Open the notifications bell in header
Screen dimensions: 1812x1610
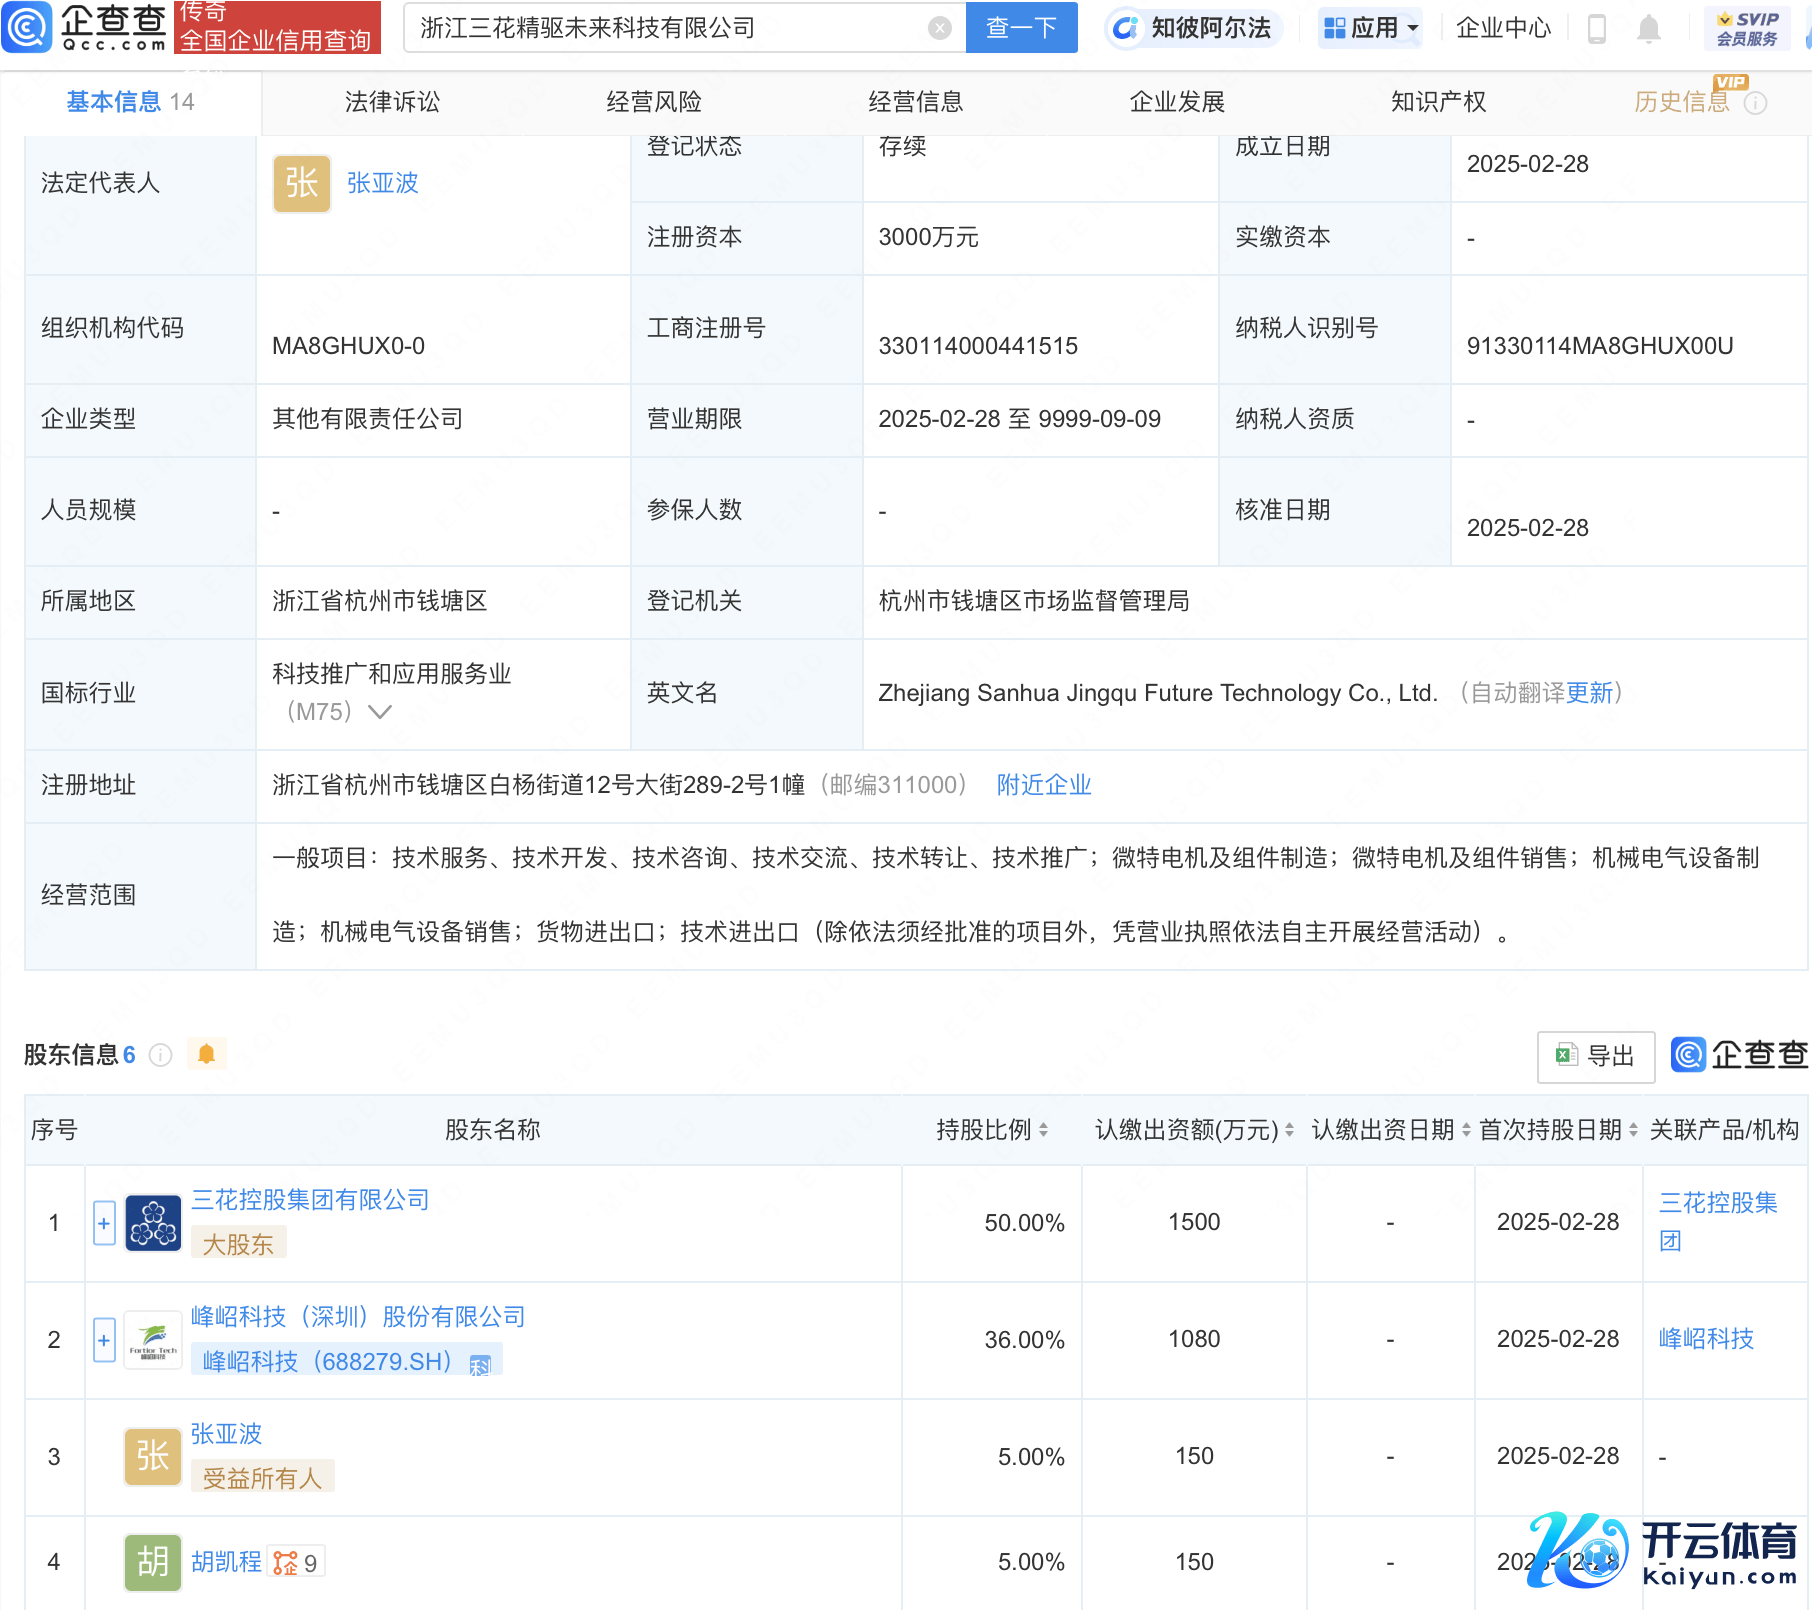click(1649, 29)
